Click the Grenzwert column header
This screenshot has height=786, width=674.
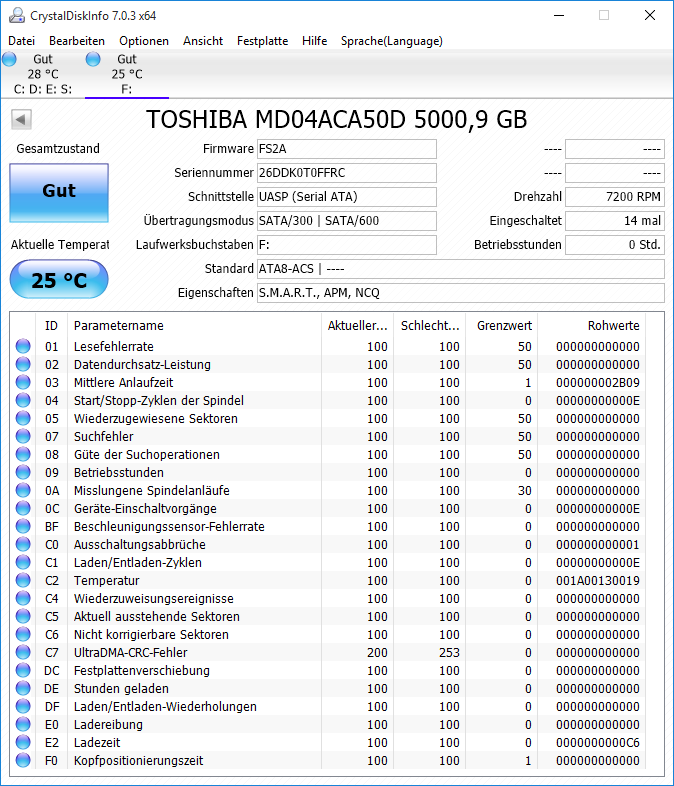click(502, 326)
